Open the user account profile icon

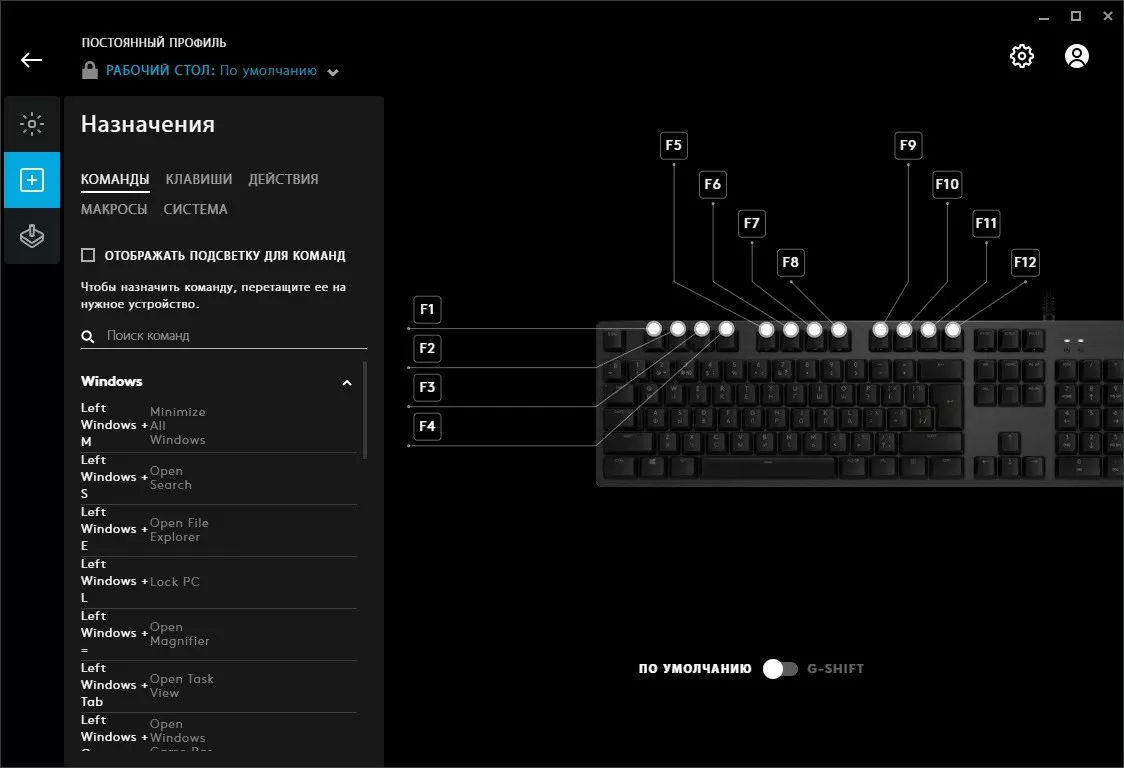point(1076,56)
